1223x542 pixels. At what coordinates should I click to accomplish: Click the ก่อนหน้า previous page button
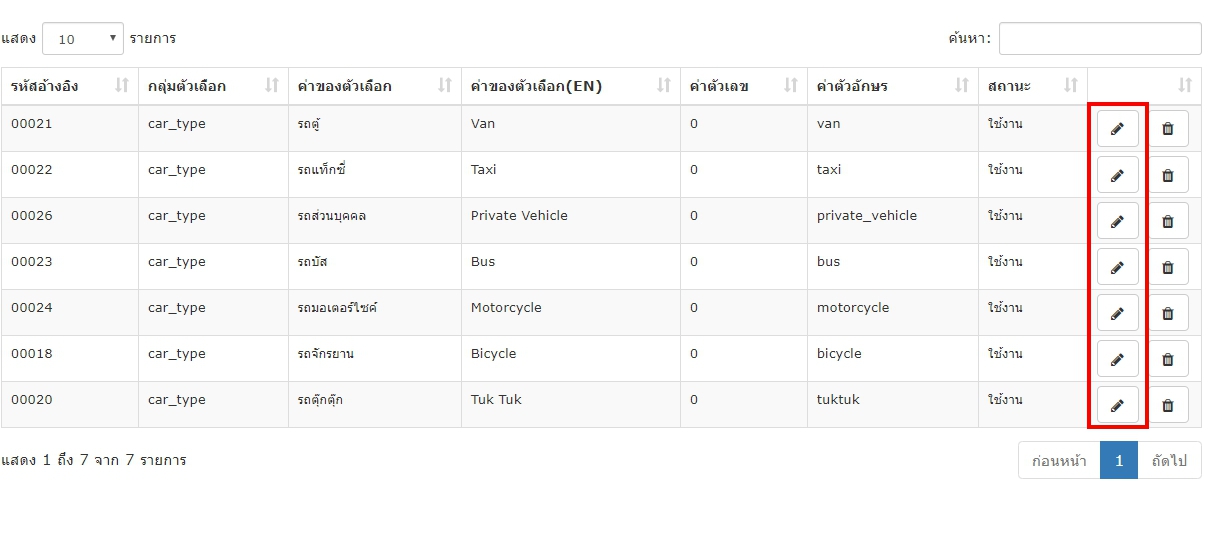[1059, 461]
